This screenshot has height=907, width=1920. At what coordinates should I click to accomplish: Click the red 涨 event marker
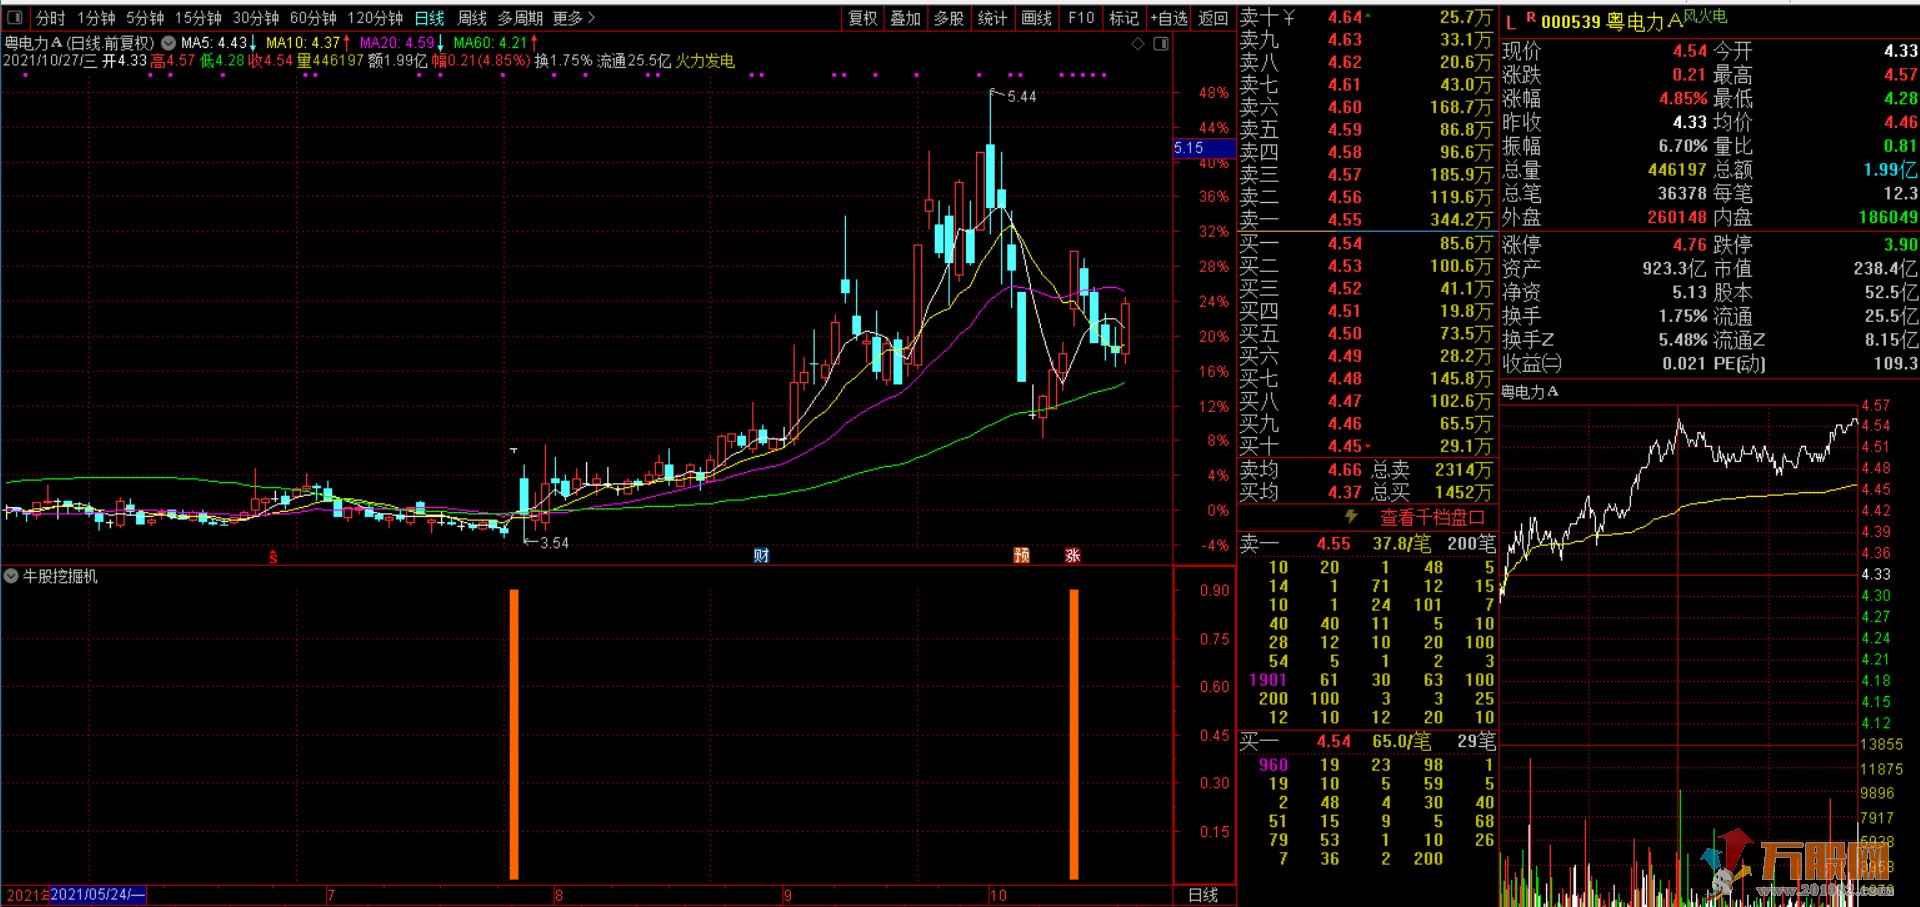(x=1073, y=556)
